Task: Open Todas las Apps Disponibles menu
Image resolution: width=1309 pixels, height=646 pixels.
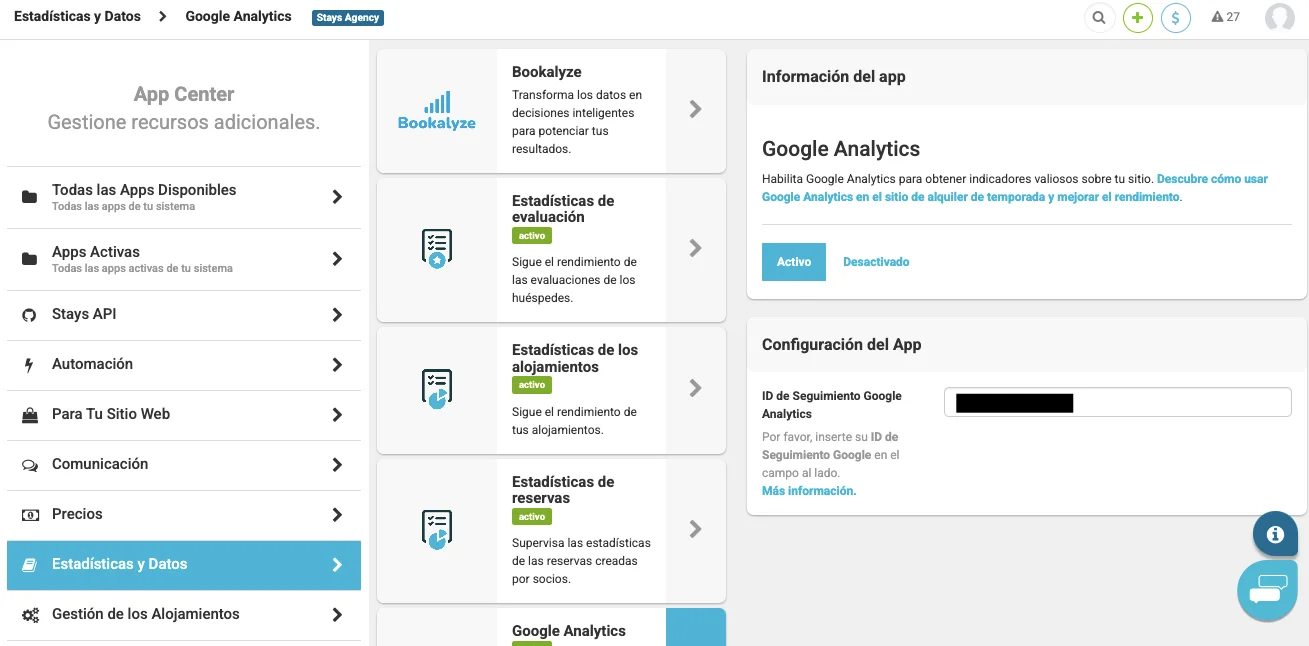Action: click(184, 197)
